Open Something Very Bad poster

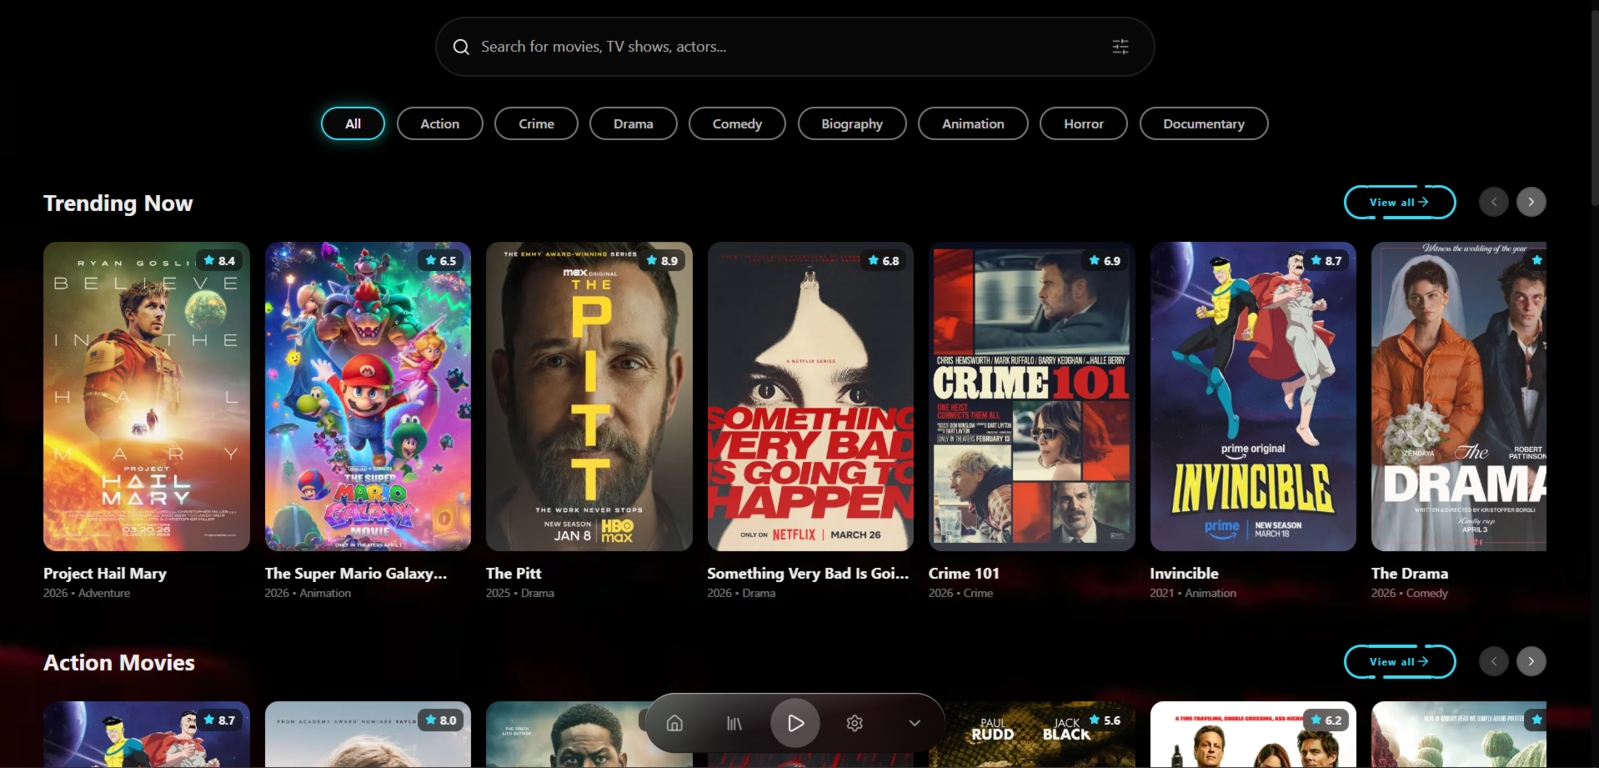811,396
